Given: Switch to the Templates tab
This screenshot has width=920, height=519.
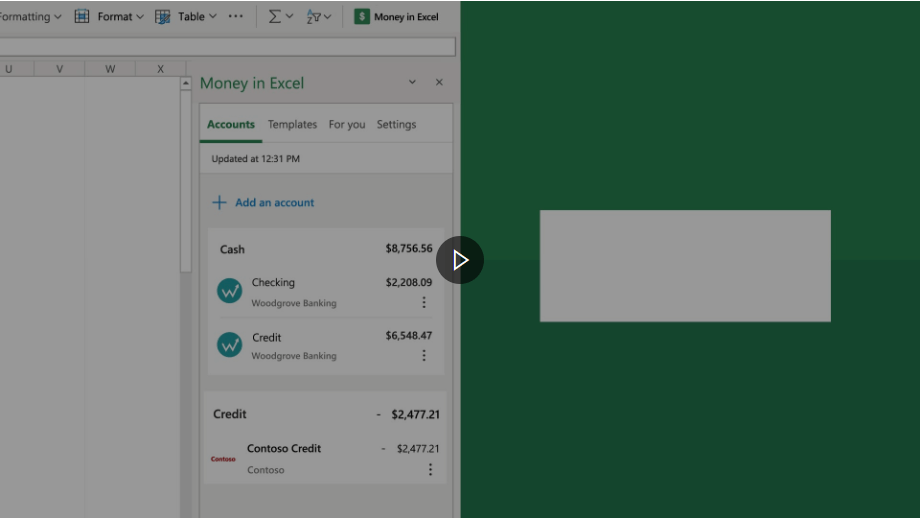Looking at the screenshot, I should pyautogui.click(x=292, y=125).
